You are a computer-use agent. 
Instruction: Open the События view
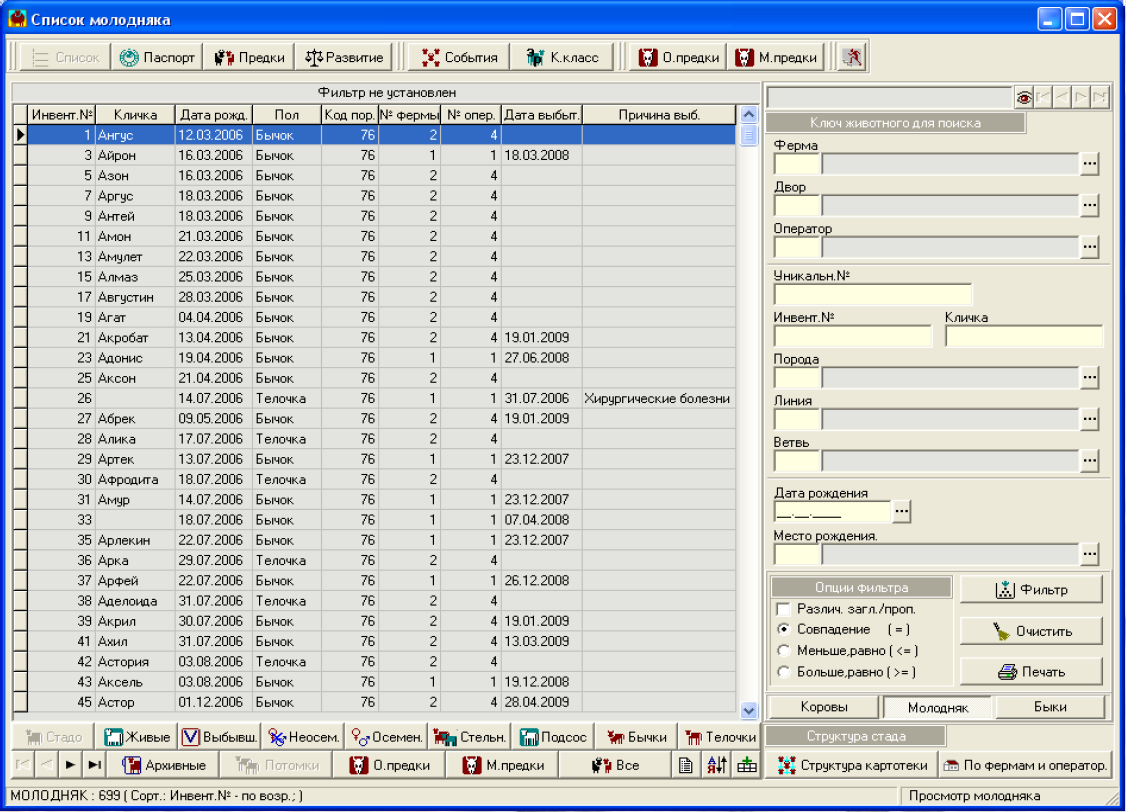(459, 57)
